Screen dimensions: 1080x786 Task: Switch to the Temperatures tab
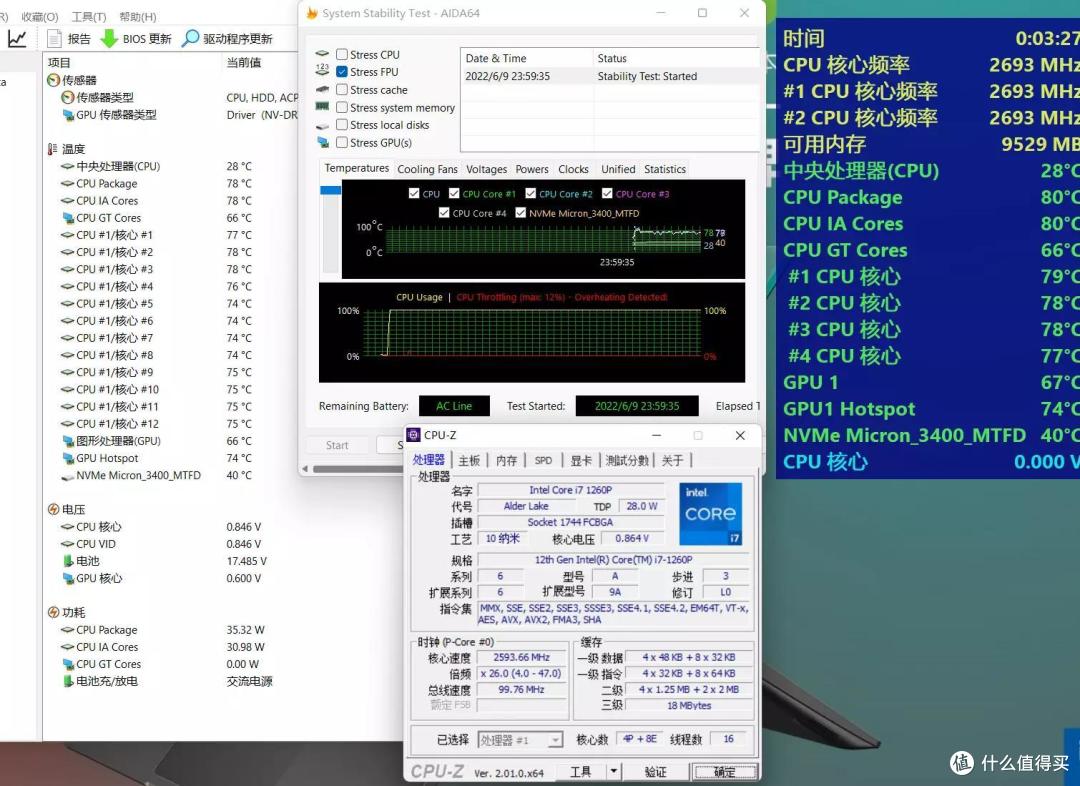(x=357, y=168)
